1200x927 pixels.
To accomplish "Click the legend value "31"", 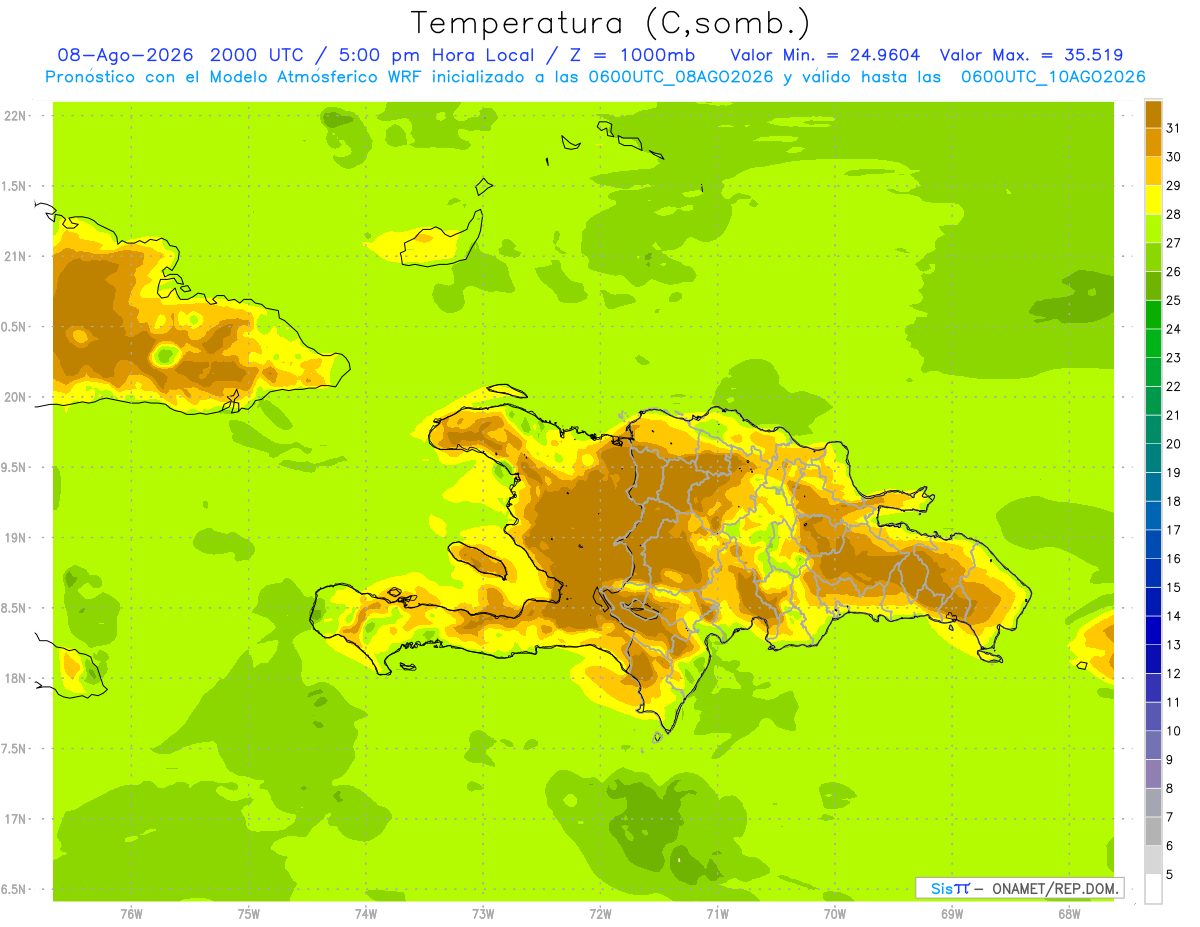I will click(x=1174, y=128).
